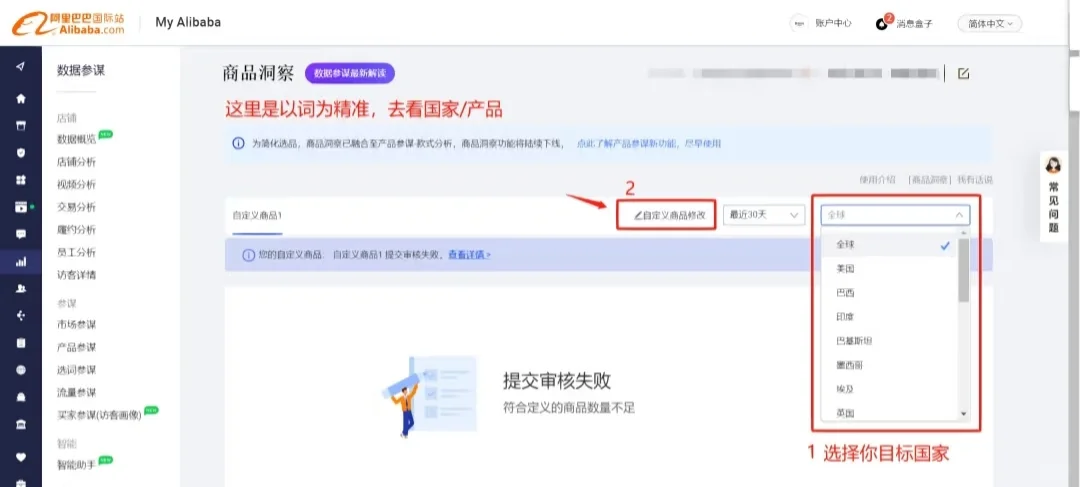Viewport: 1080px width, 487px height.
Task: Click the edit icon at the top right of 商品洞察
Action: click(964, 73)
